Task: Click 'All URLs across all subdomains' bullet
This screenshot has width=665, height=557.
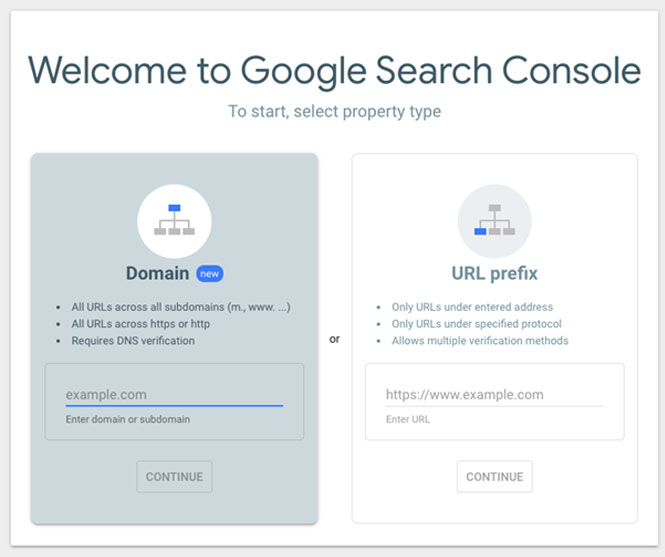Action: tap(181, 307)
